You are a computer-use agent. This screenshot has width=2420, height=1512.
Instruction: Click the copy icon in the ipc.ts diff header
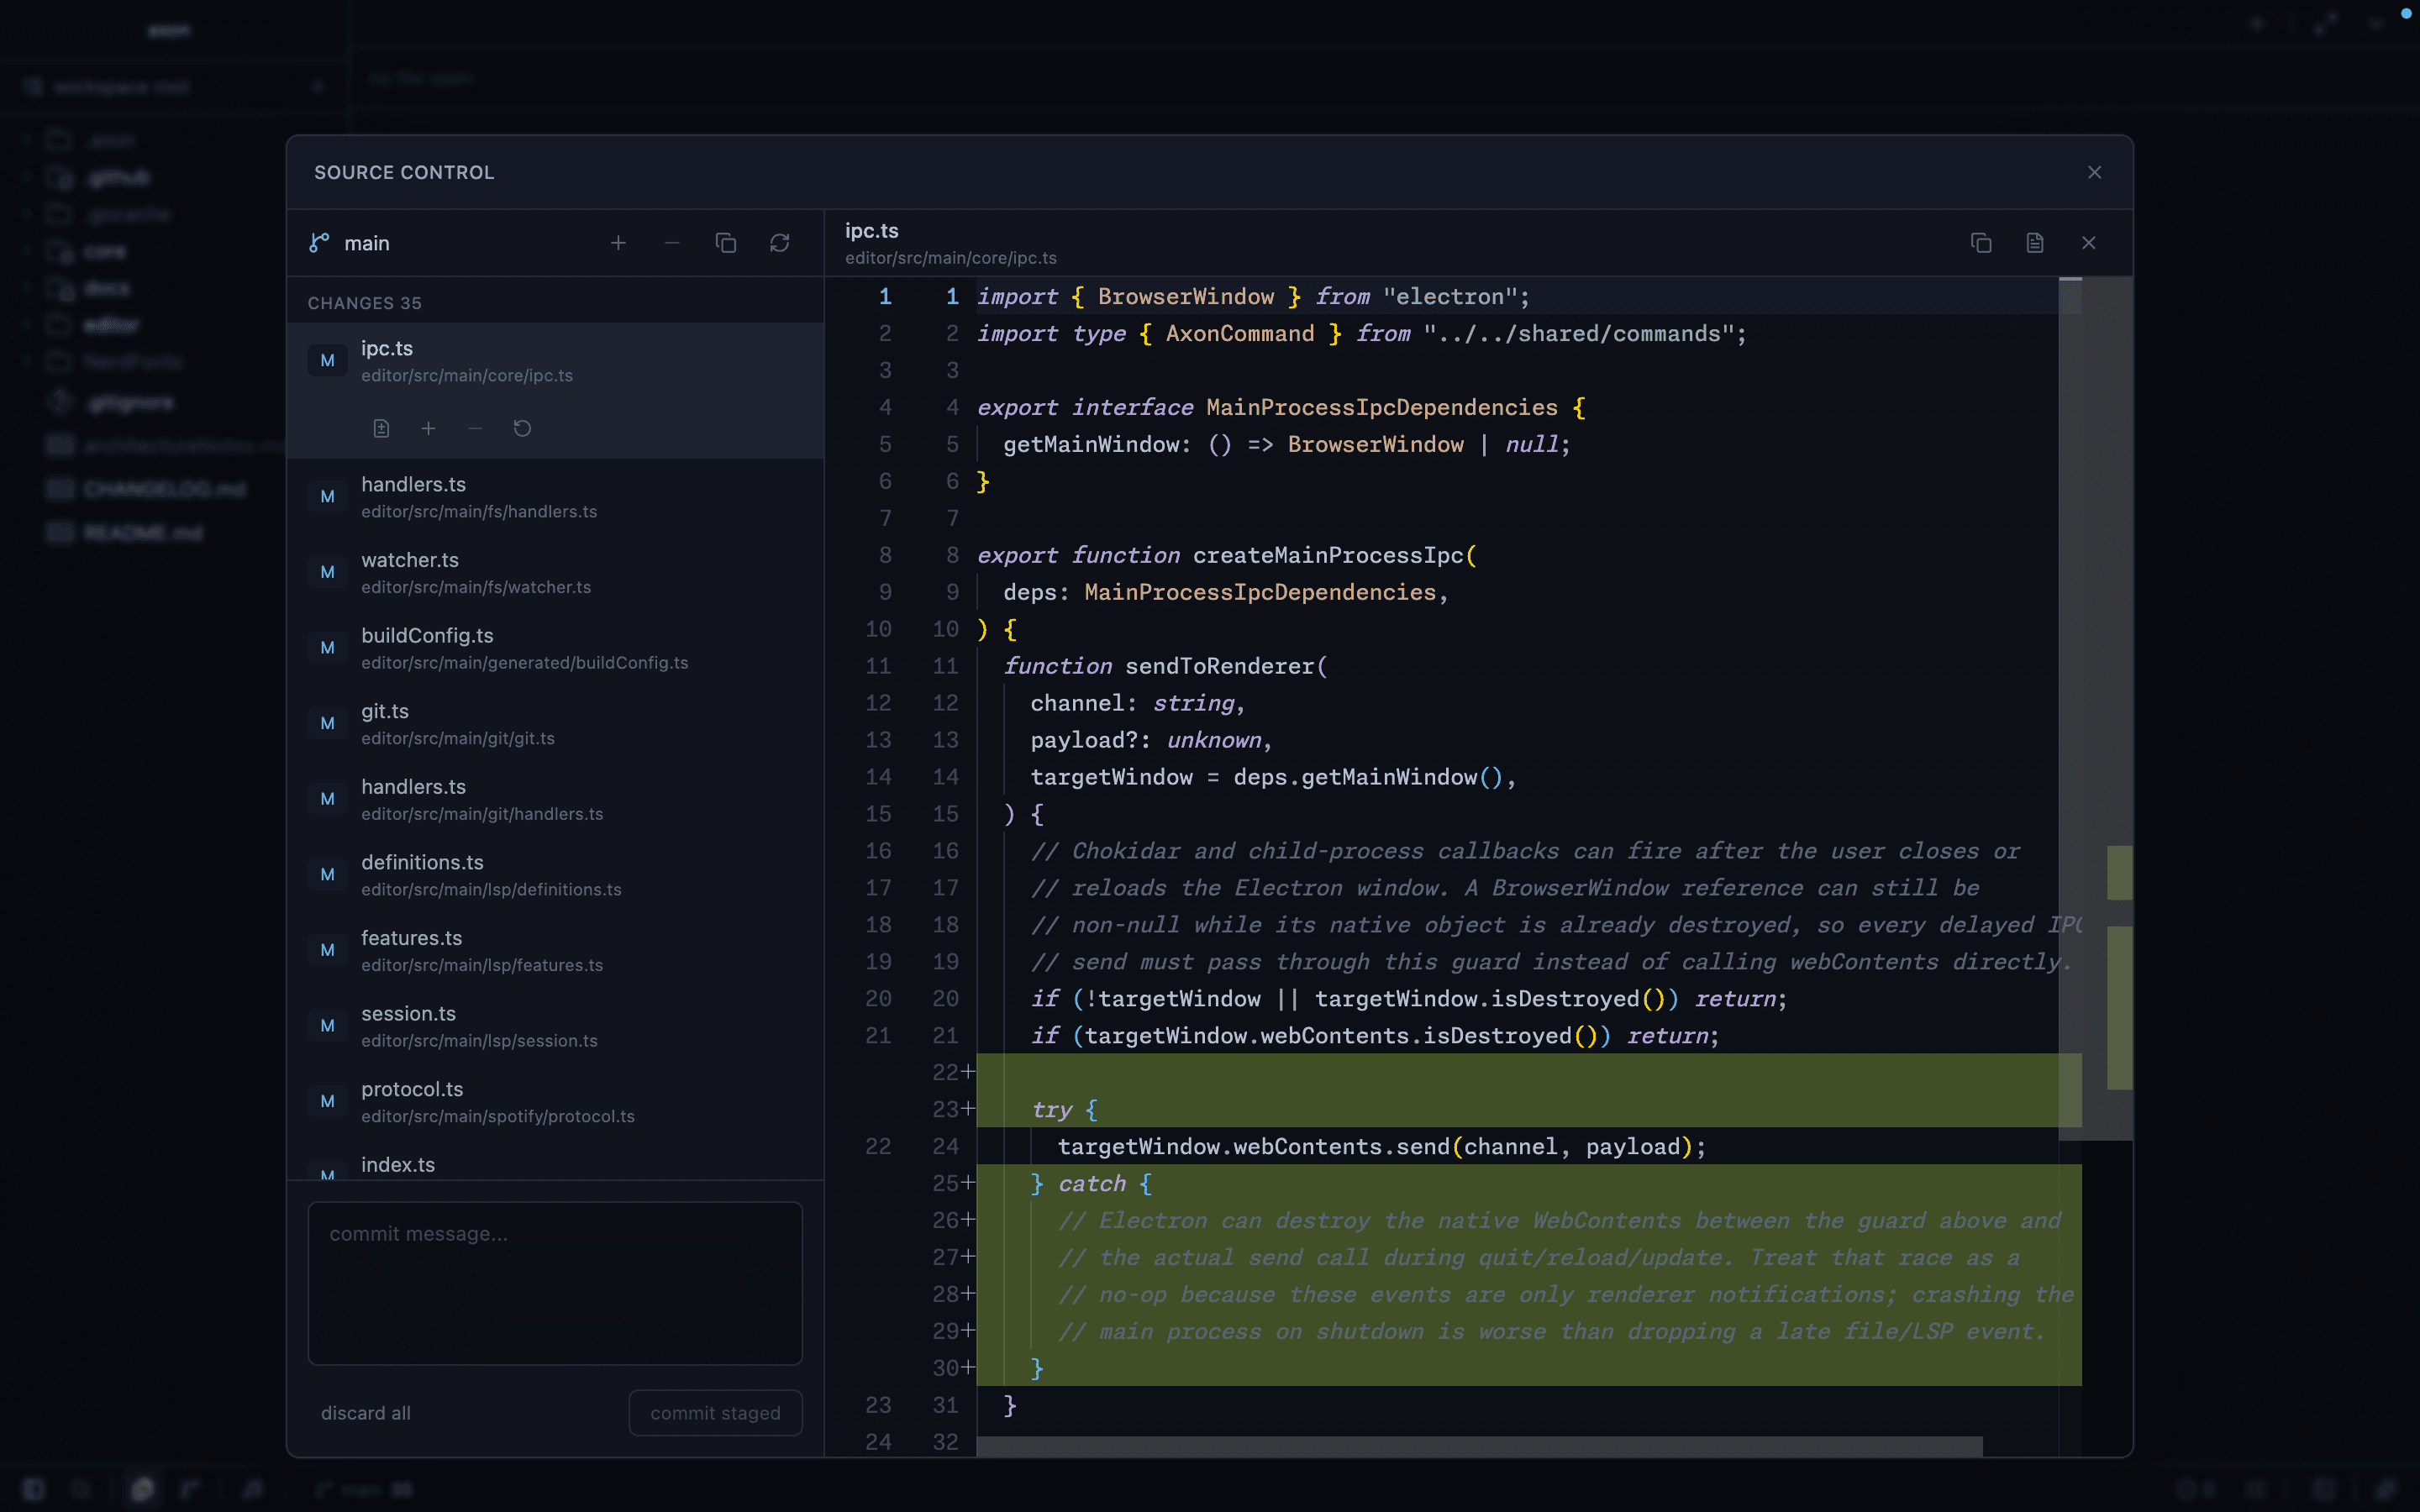coord(1981,243)
